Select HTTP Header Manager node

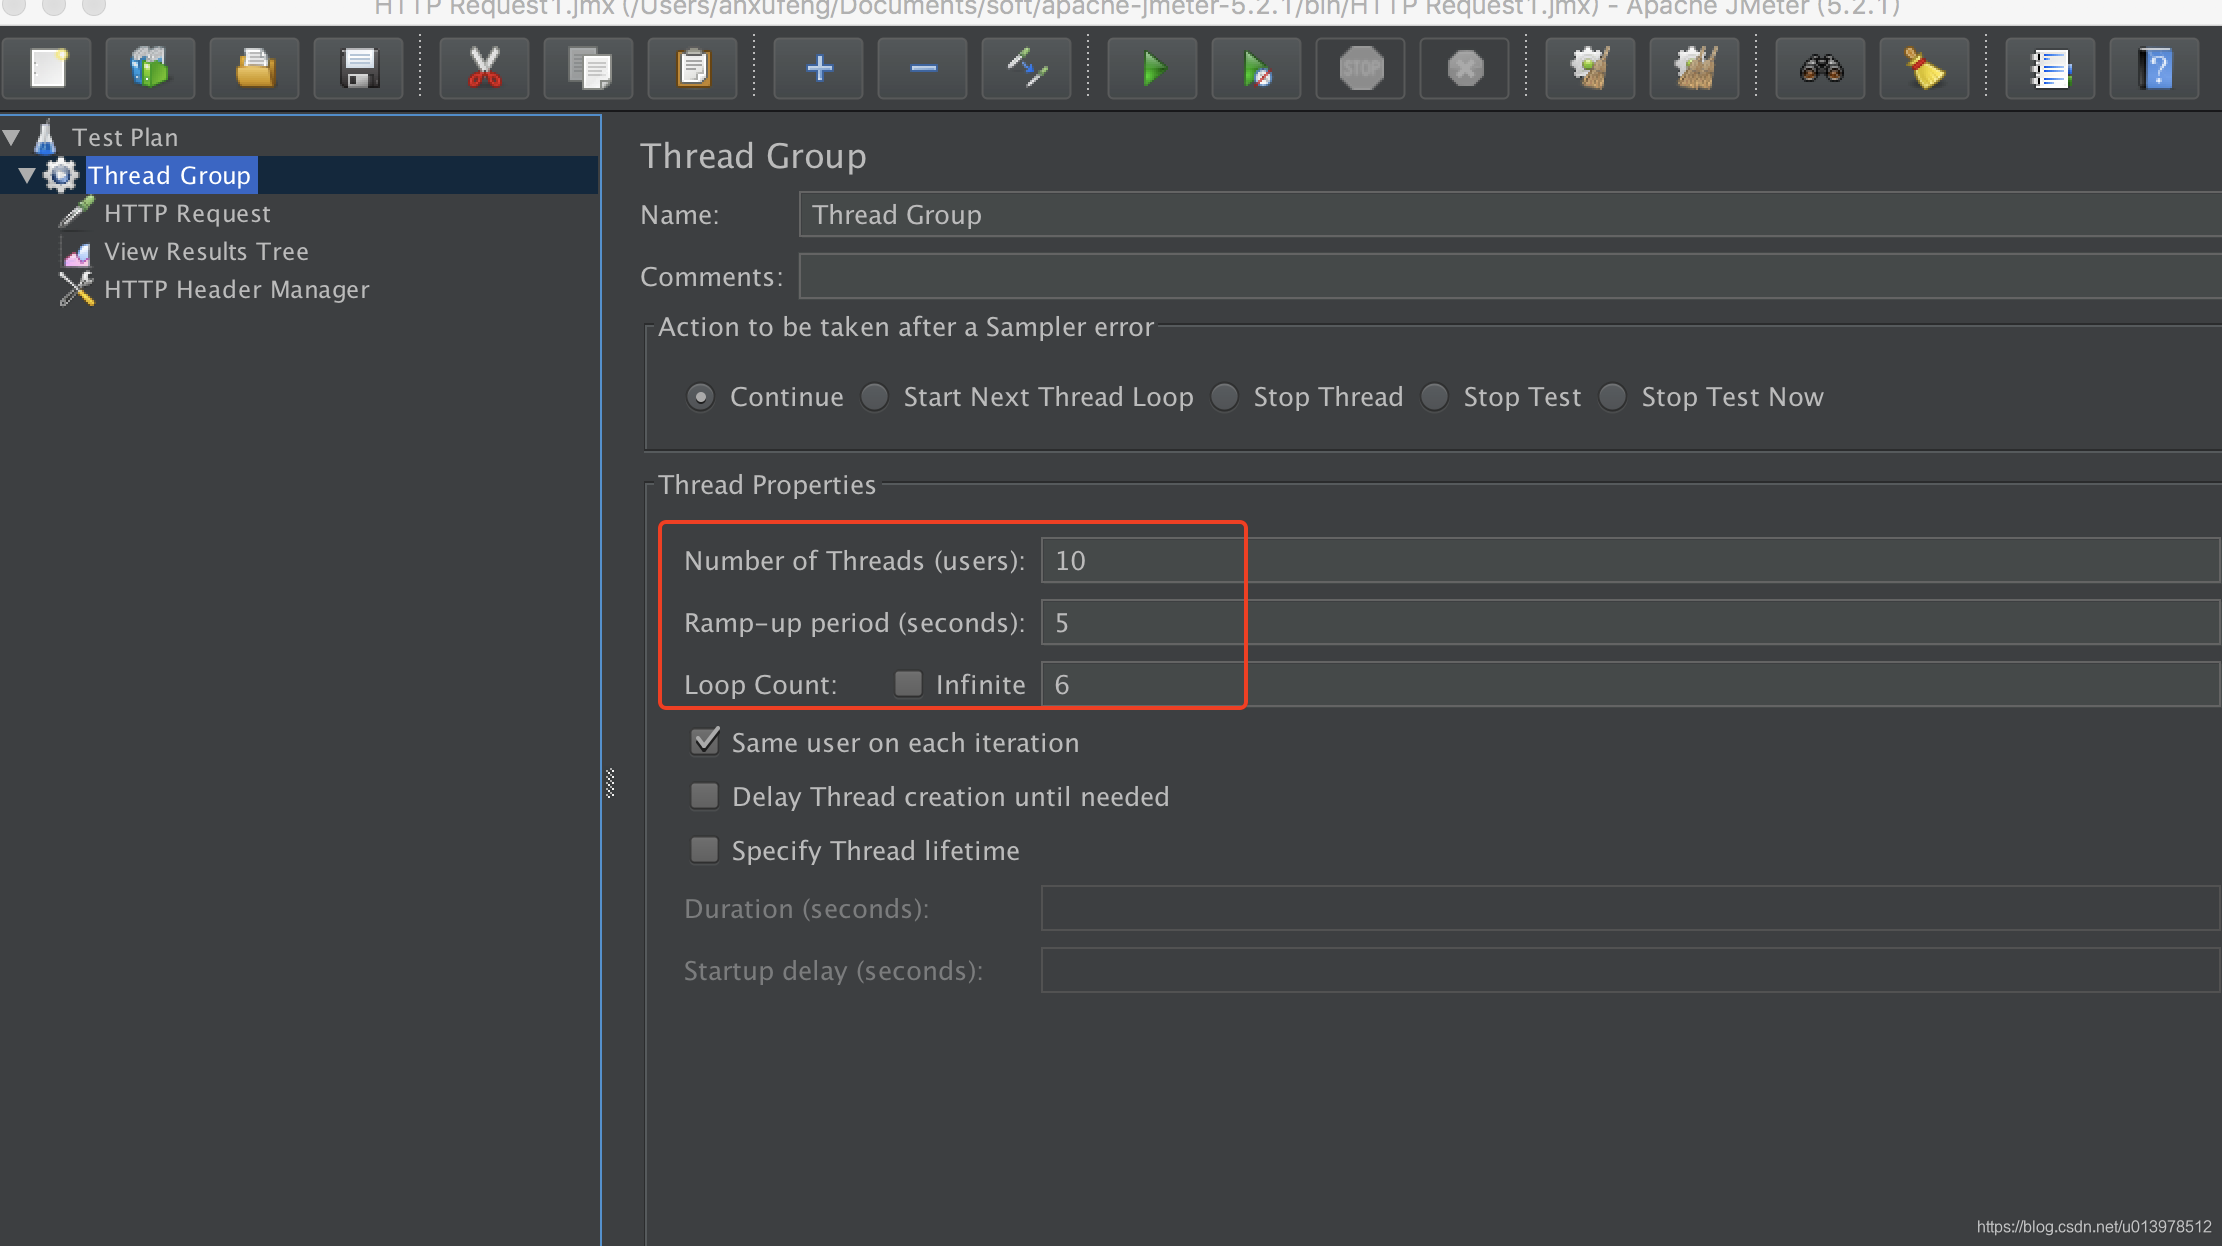tap(236, 290)
